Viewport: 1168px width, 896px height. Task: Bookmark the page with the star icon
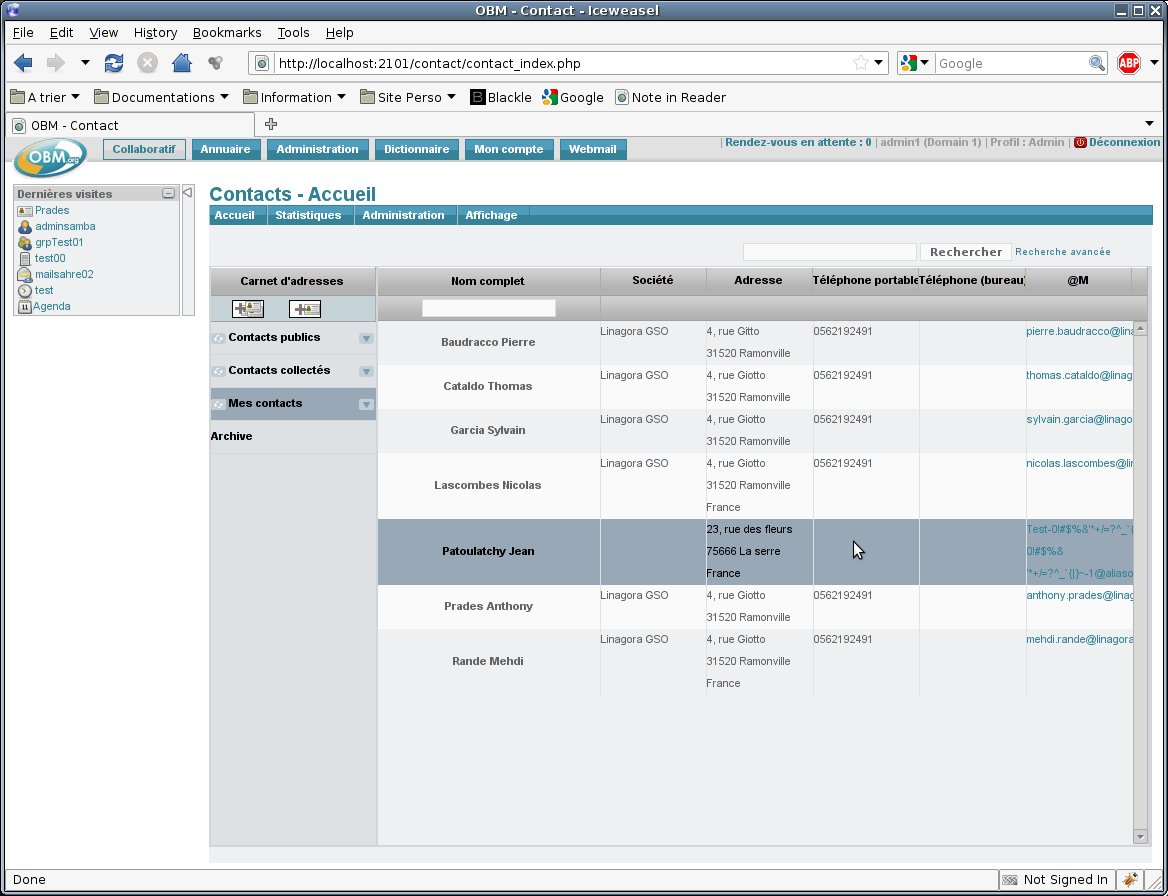860,63
